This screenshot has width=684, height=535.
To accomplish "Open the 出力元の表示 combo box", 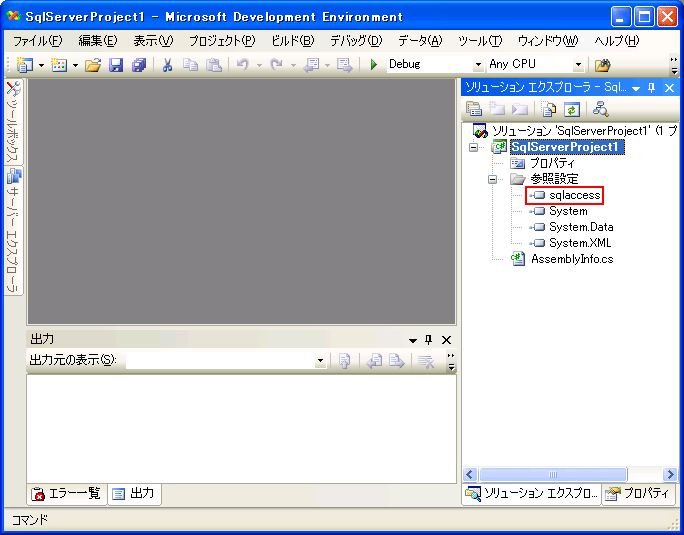I will pyautogui.click(x=226, y=360).
